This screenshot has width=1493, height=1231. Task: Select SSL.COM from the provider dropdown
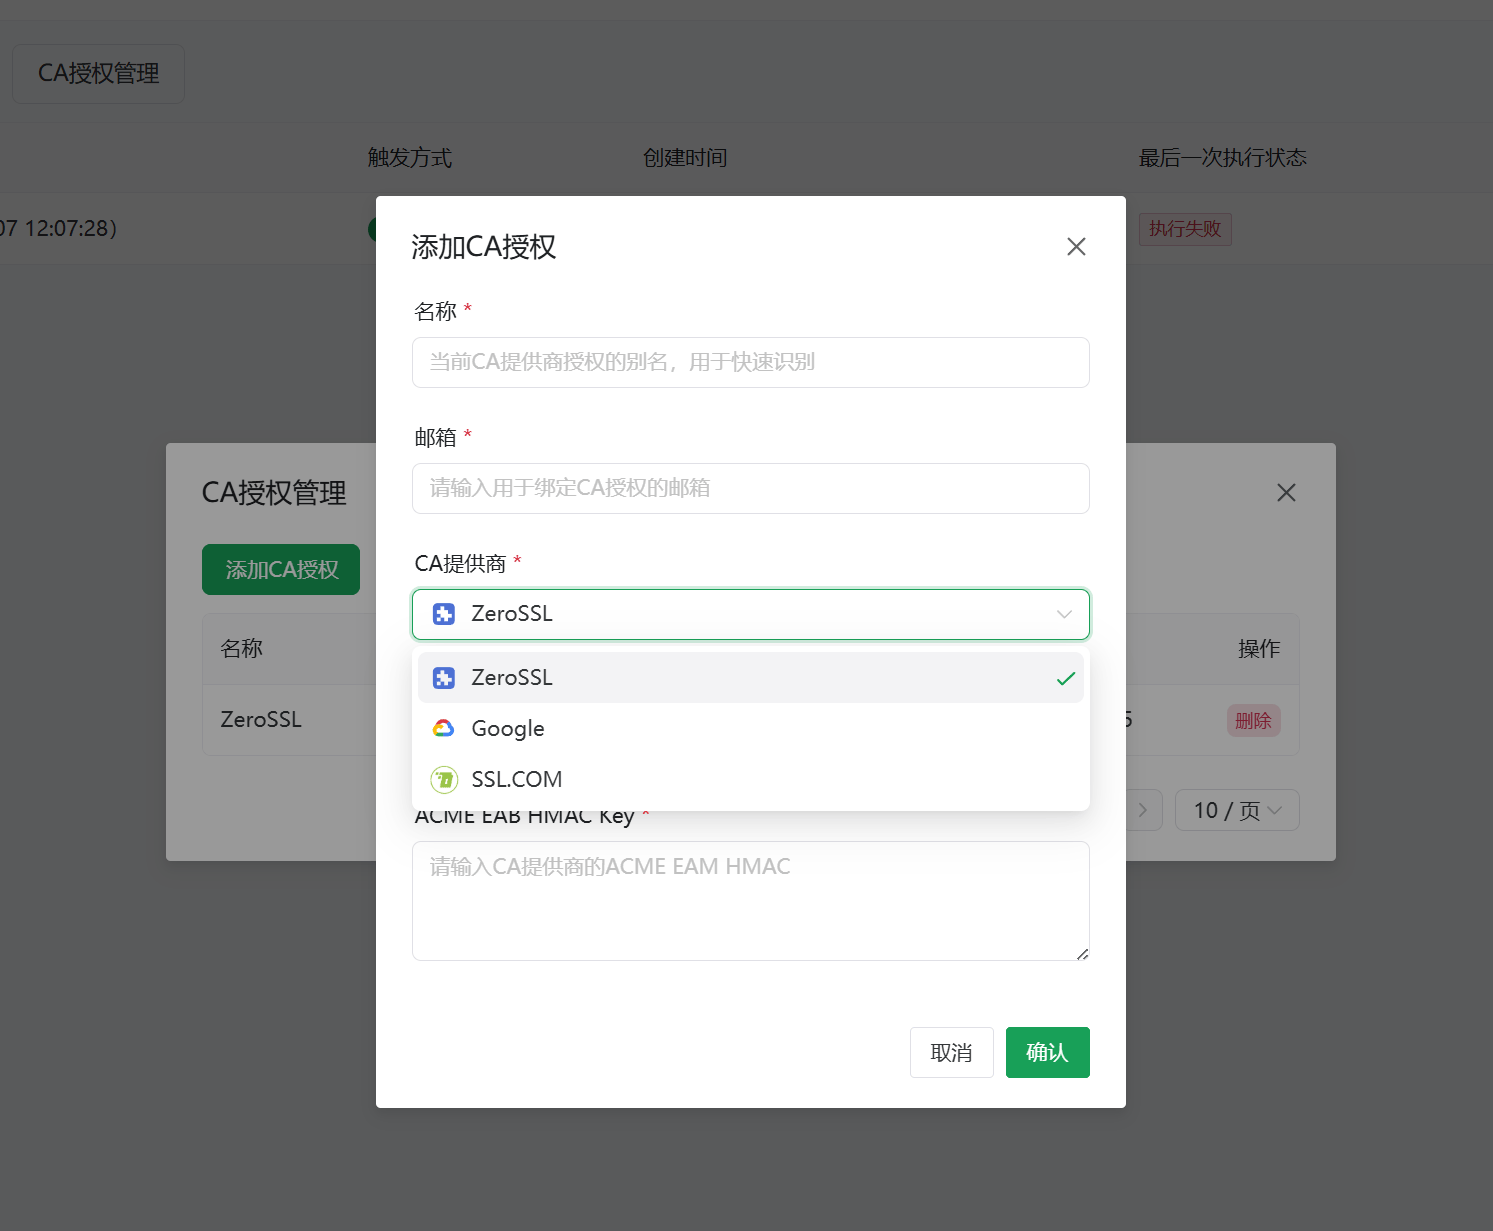tap(516, 779)
